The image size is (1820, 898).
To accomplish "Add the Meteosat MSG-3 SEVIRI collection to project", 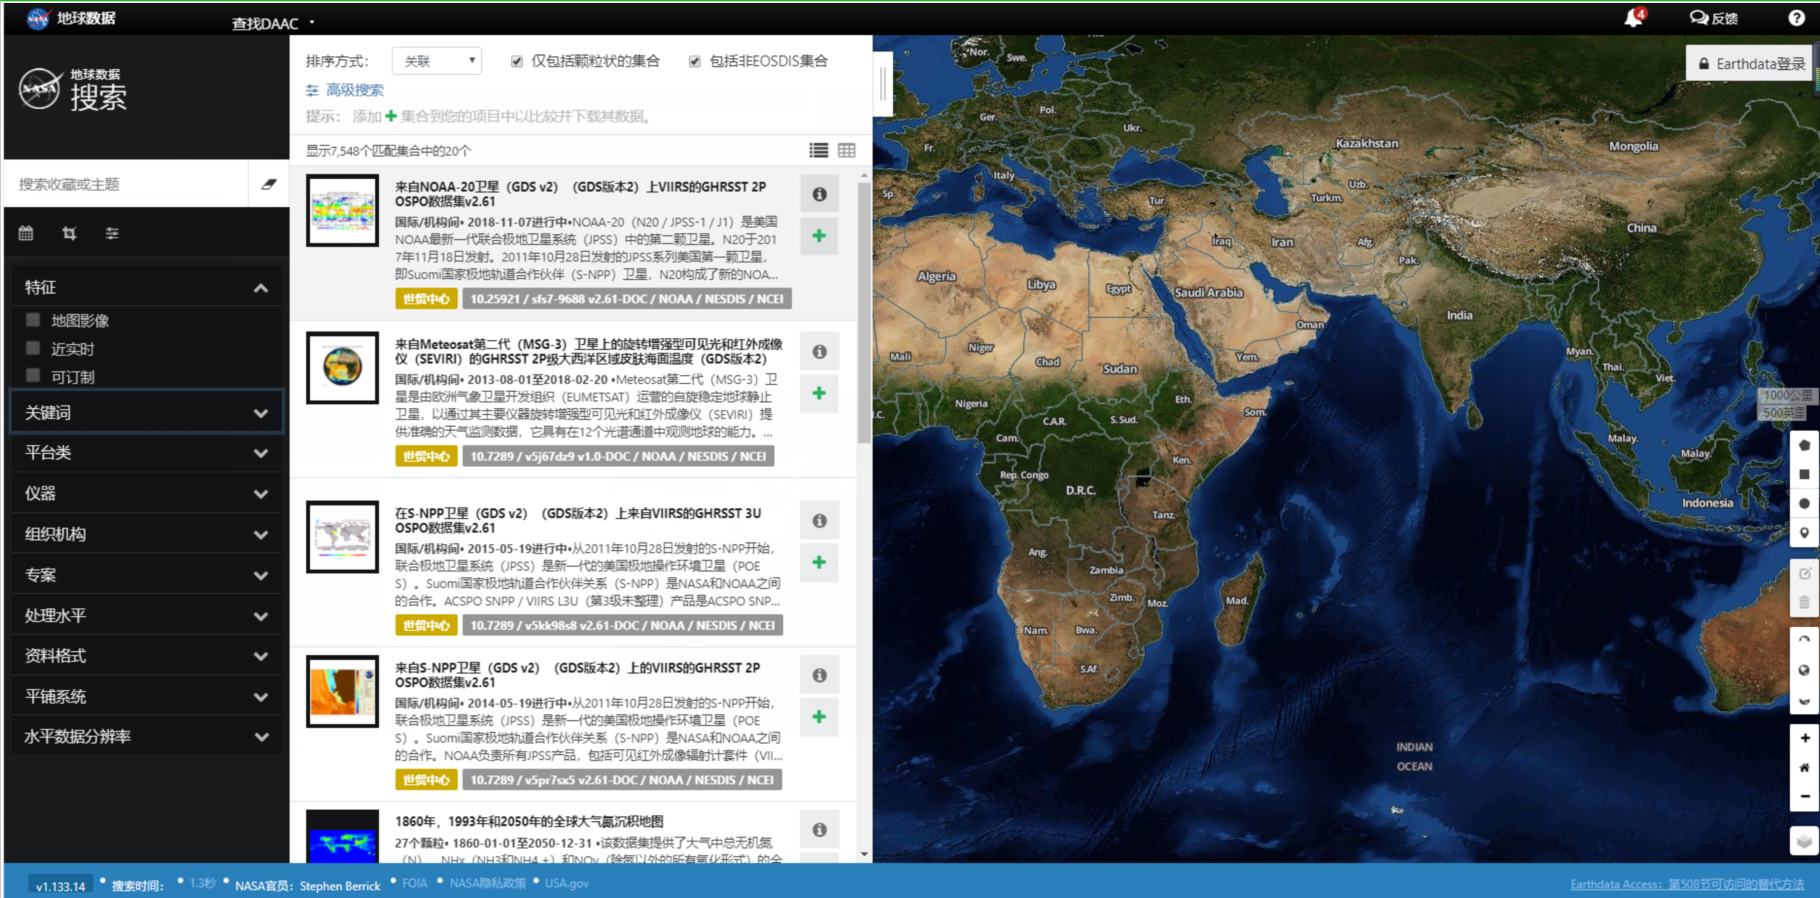I will tap(819, 393).
